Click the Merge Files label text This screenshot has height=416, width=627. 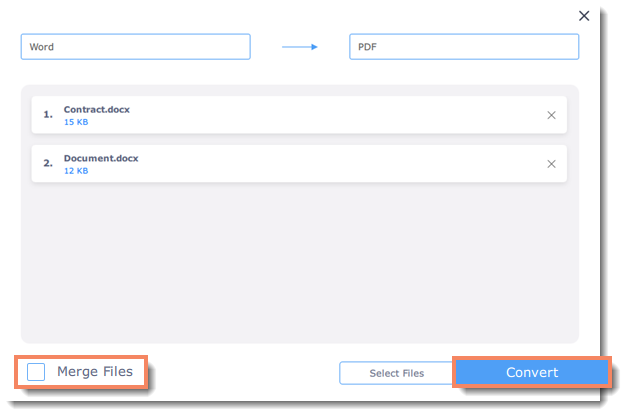point(95,372)
